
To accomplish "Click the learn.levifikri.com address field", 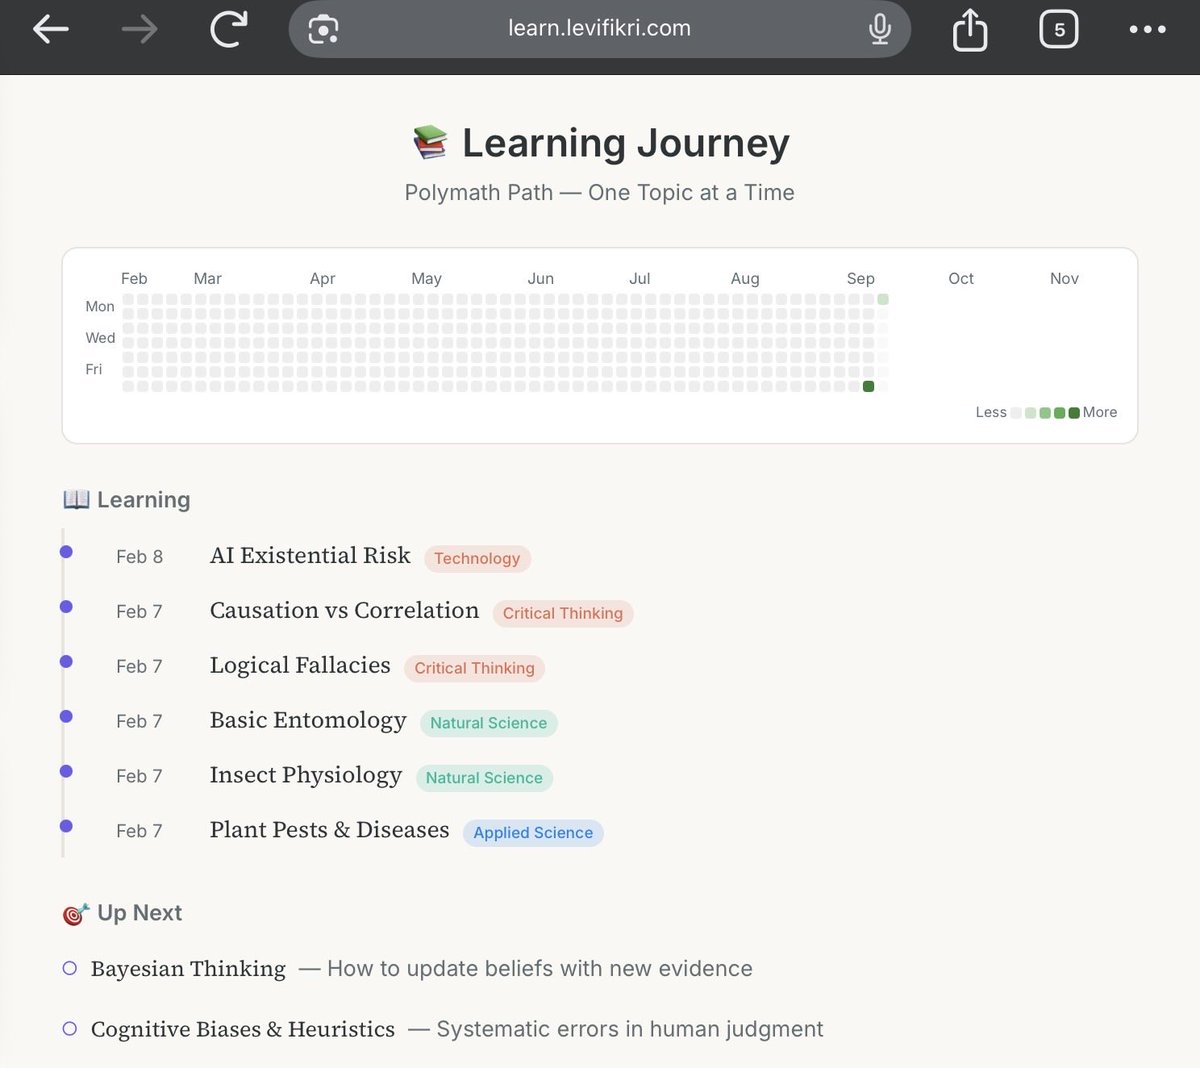I will pos(600,29).
